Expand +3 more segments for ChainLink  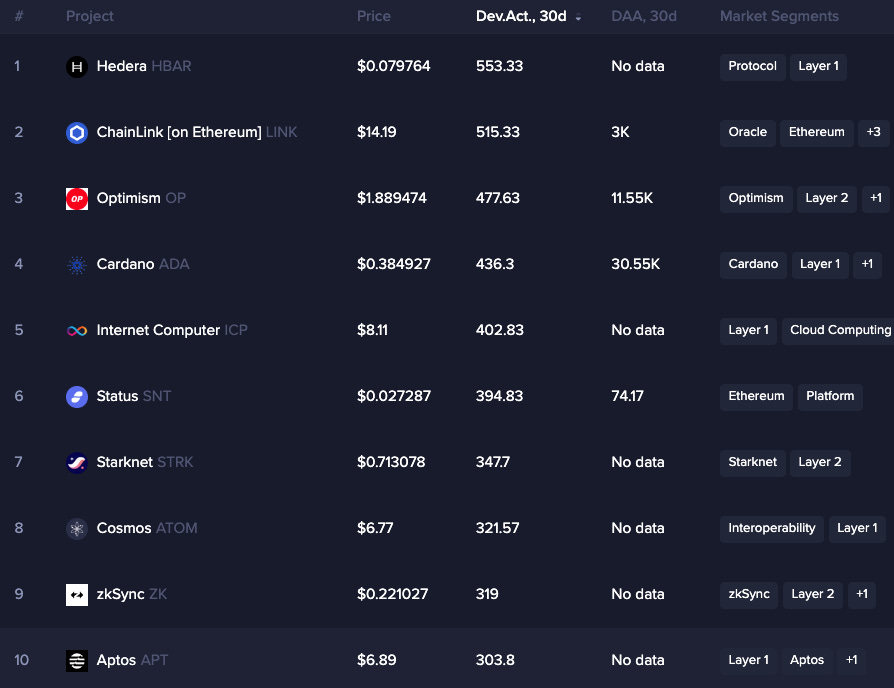(873, 132)
